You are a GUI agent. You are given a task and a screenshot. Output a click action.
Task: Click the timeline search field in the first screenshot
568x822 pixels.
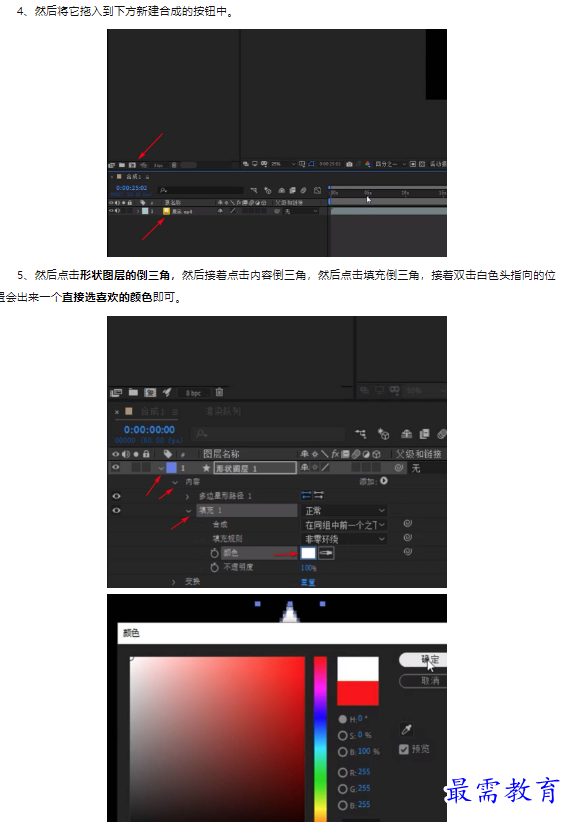(201, 190)
